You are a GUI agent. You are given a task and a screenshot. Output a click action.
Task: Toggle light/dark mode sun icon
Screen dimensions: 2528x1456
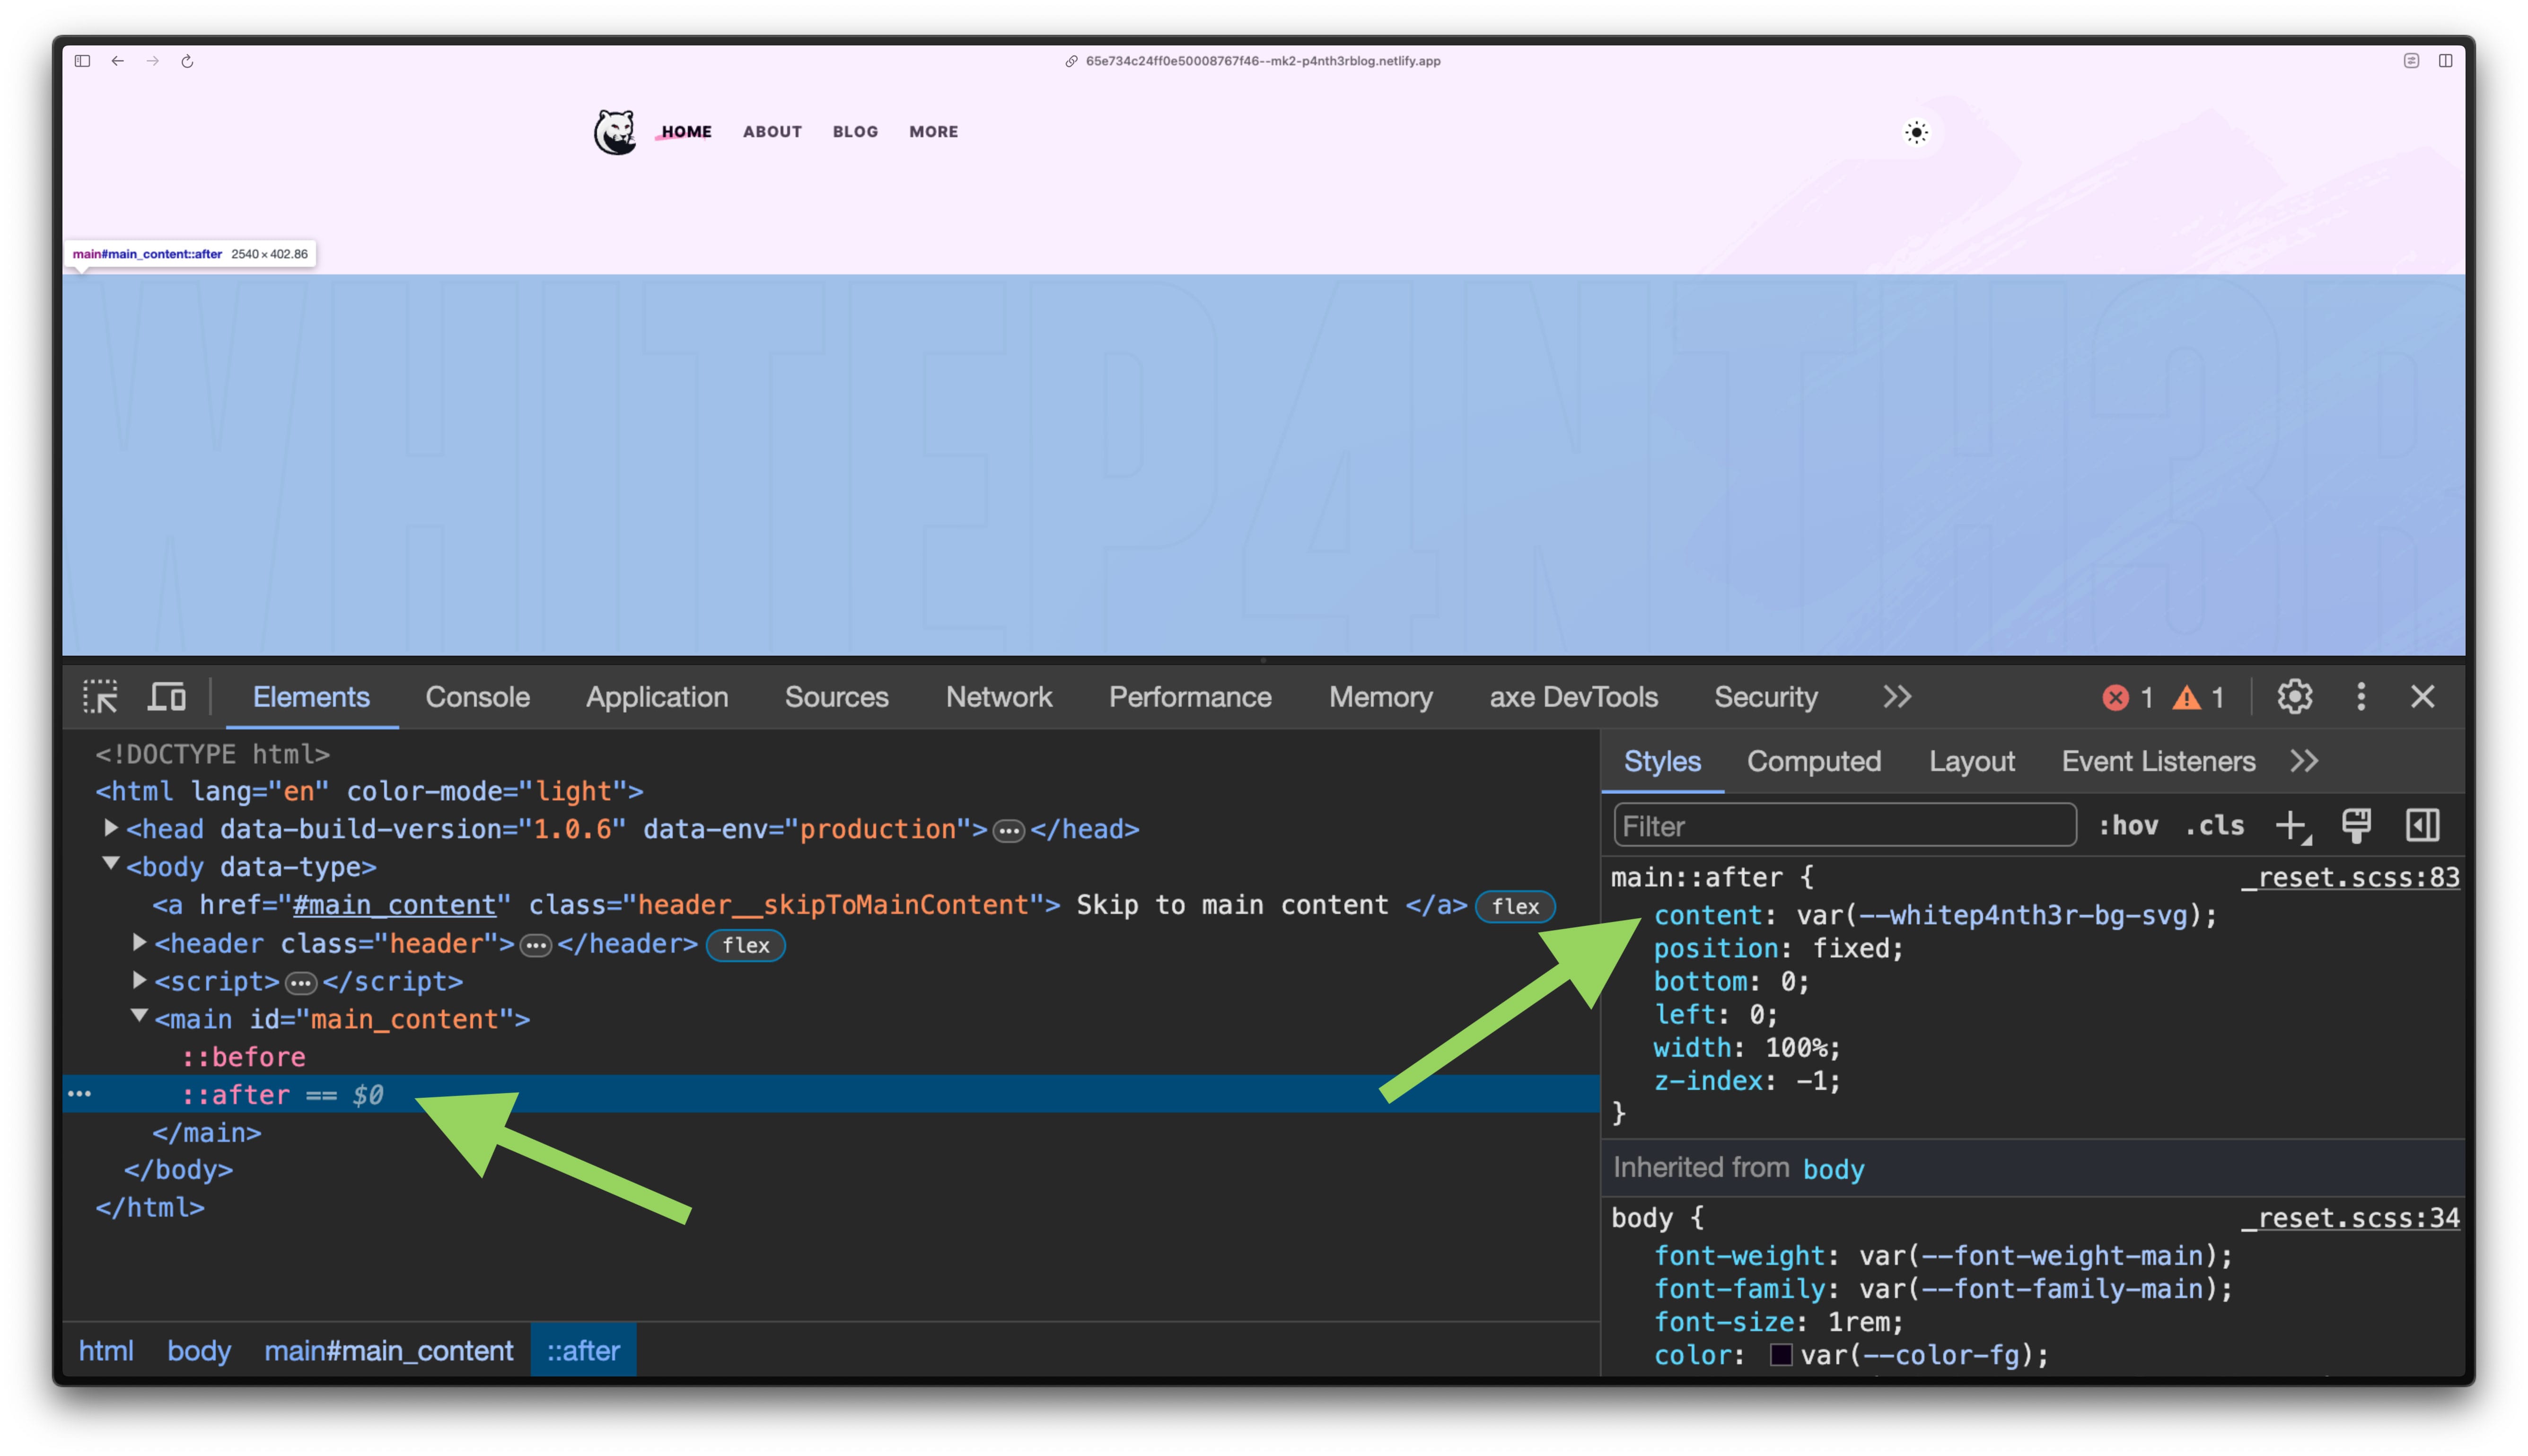pos(1916,132)
